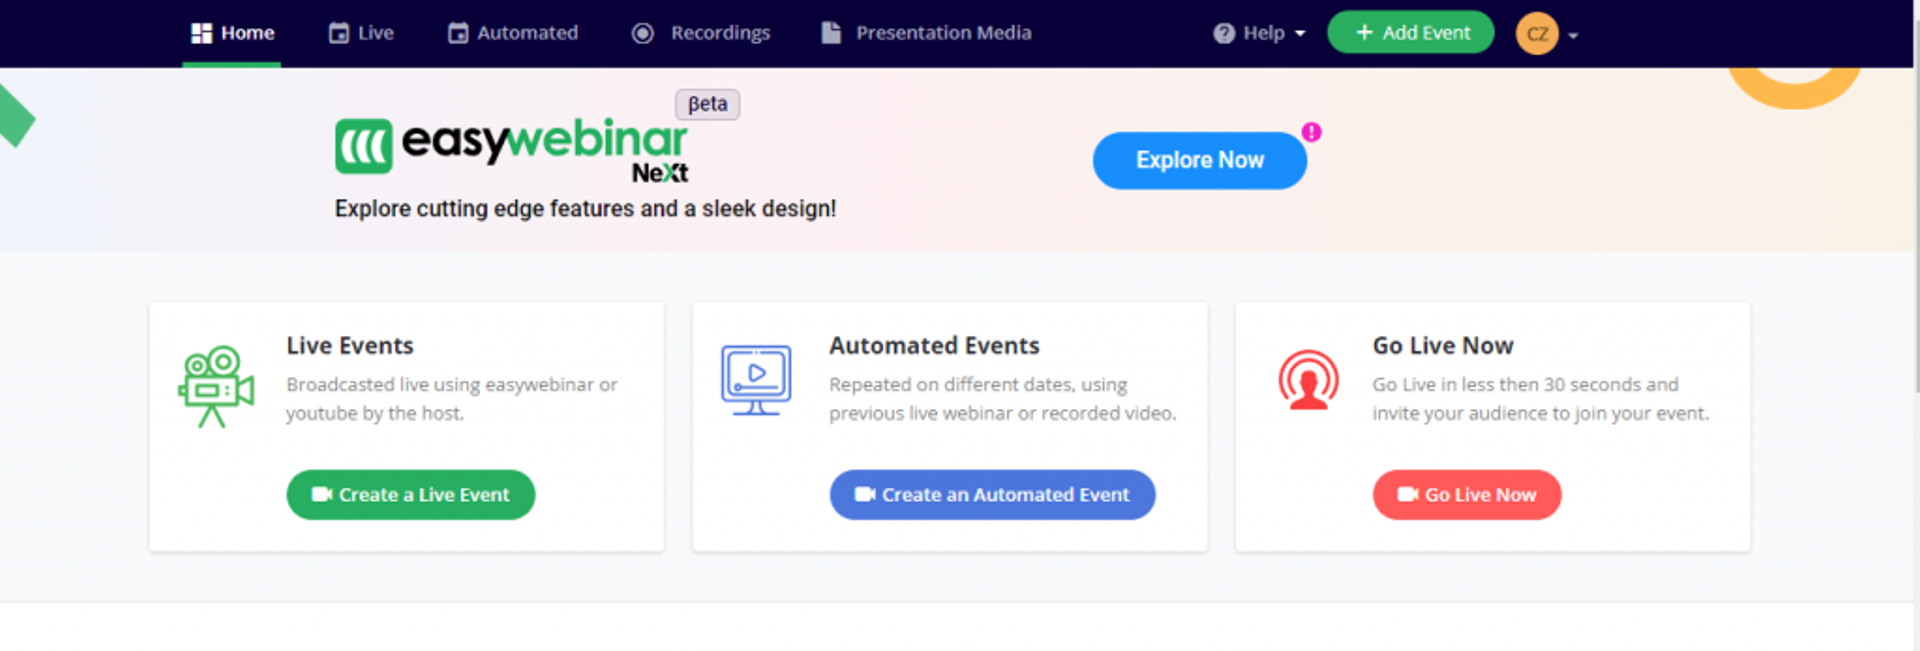
Task: Click the Add Event button
Action: (x=1410, y=32)
